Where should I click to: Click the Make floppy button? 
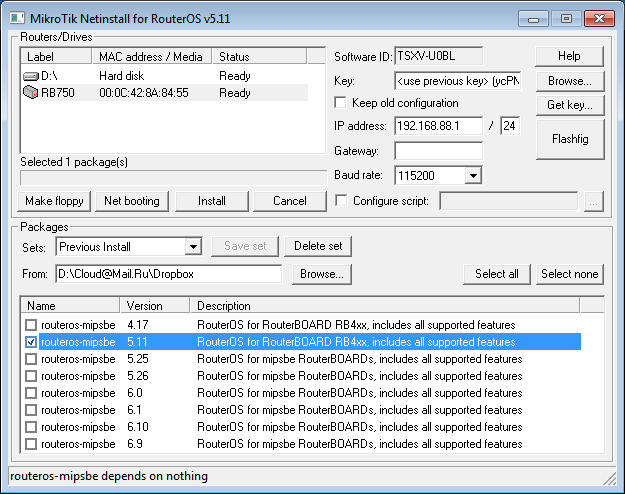(x=54, y=201)
